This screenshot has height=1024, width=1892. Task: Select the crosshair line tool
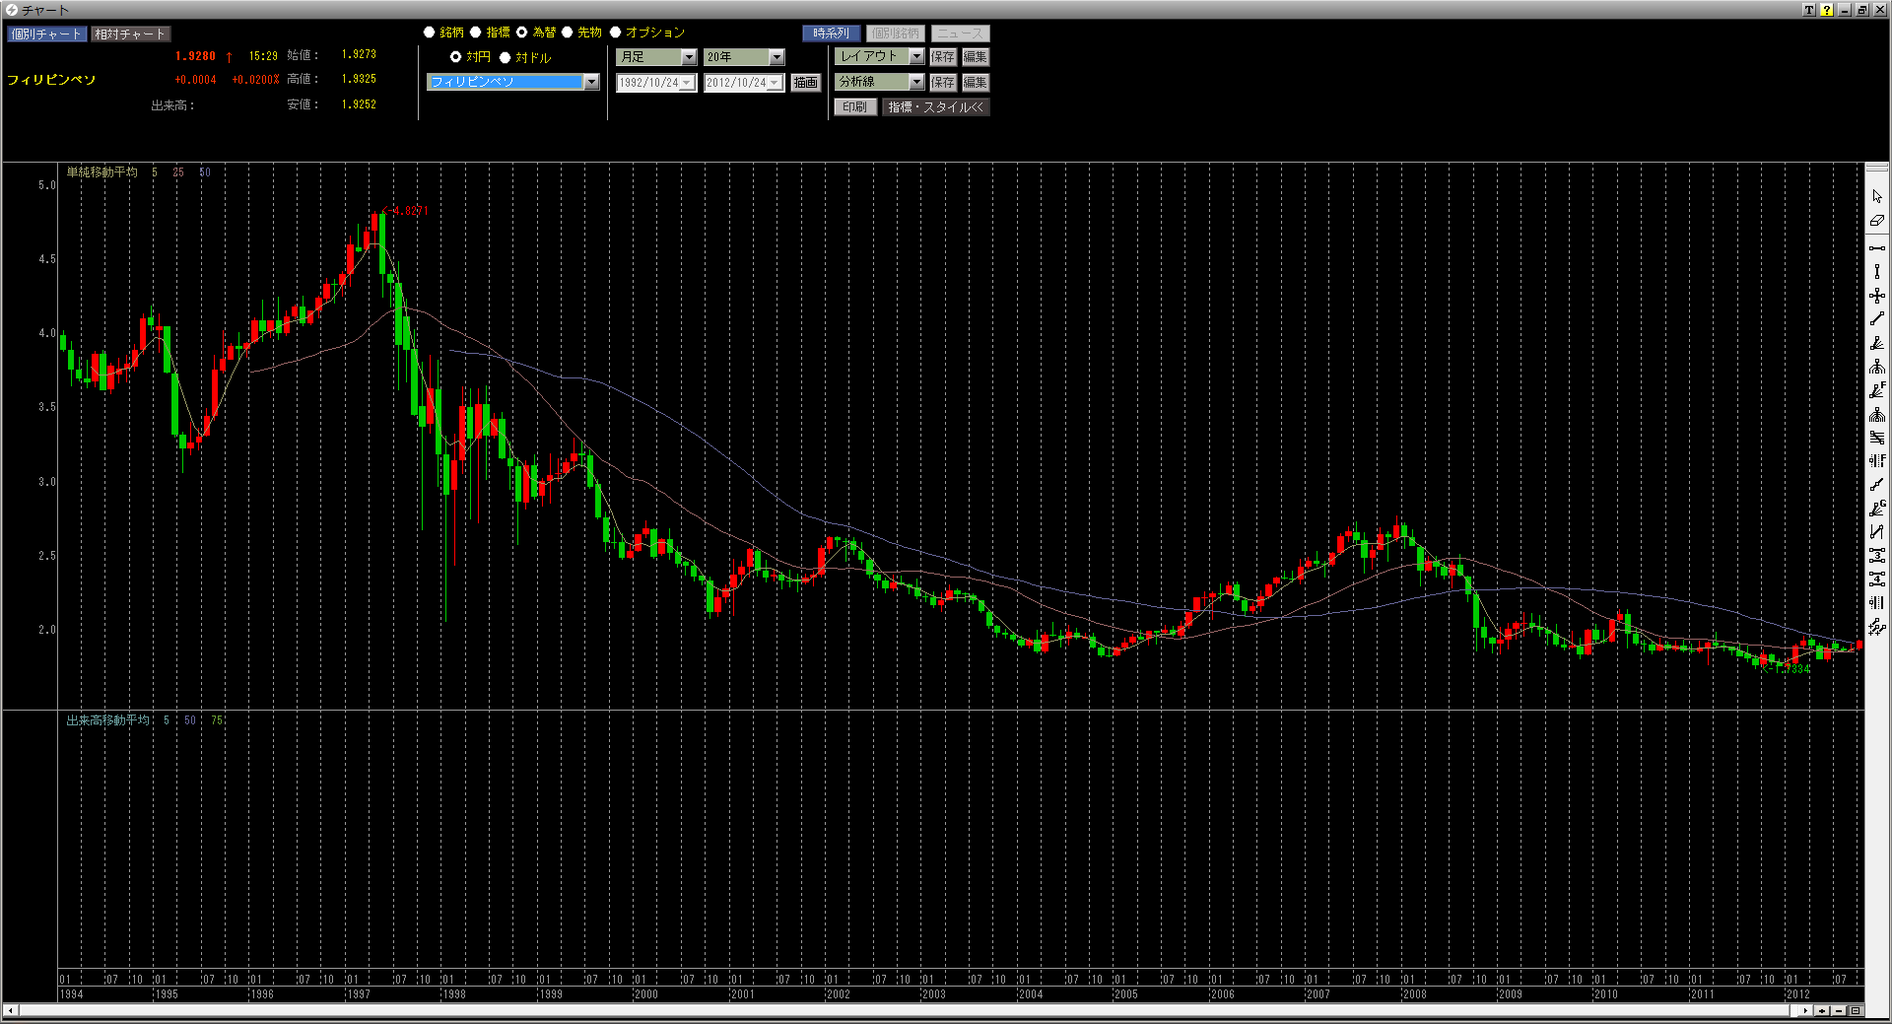click(1877, 296)
